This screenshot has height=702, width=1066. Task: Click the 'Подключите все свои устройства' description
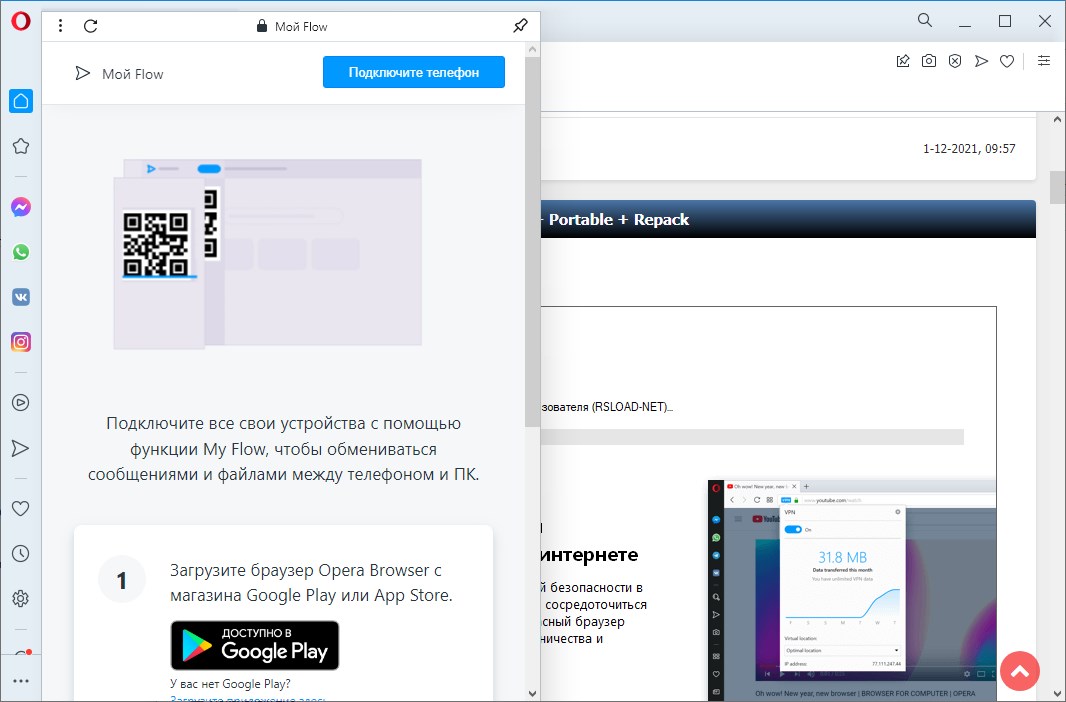283,449
